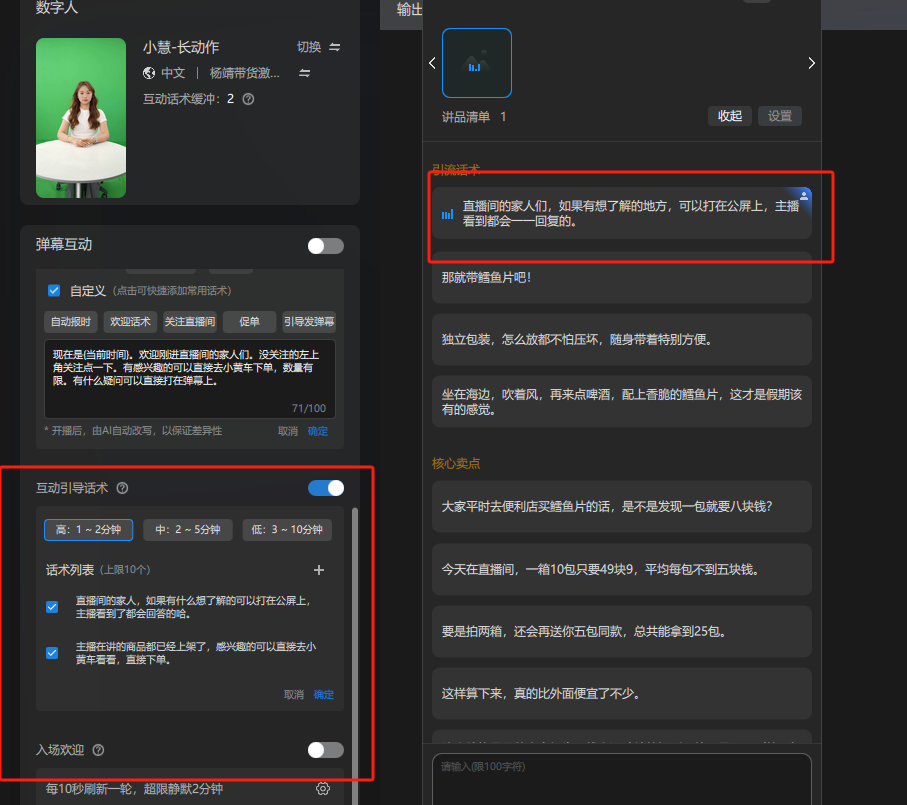The width and height of the screenshot is (907, 805).
Task: Click the 请输入 text input box
Action: pyautogui.click(x=620, y=778)
